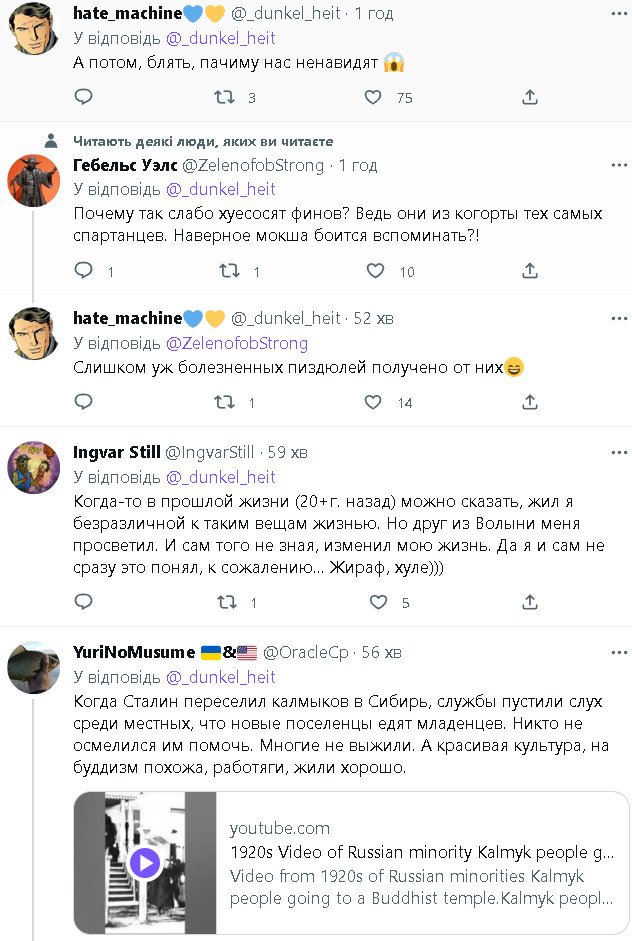Like the Ingvar Still tweet with 5 likes
This screenshot has width=632, height=941.
pyautogui.click(x=378, y=603)
